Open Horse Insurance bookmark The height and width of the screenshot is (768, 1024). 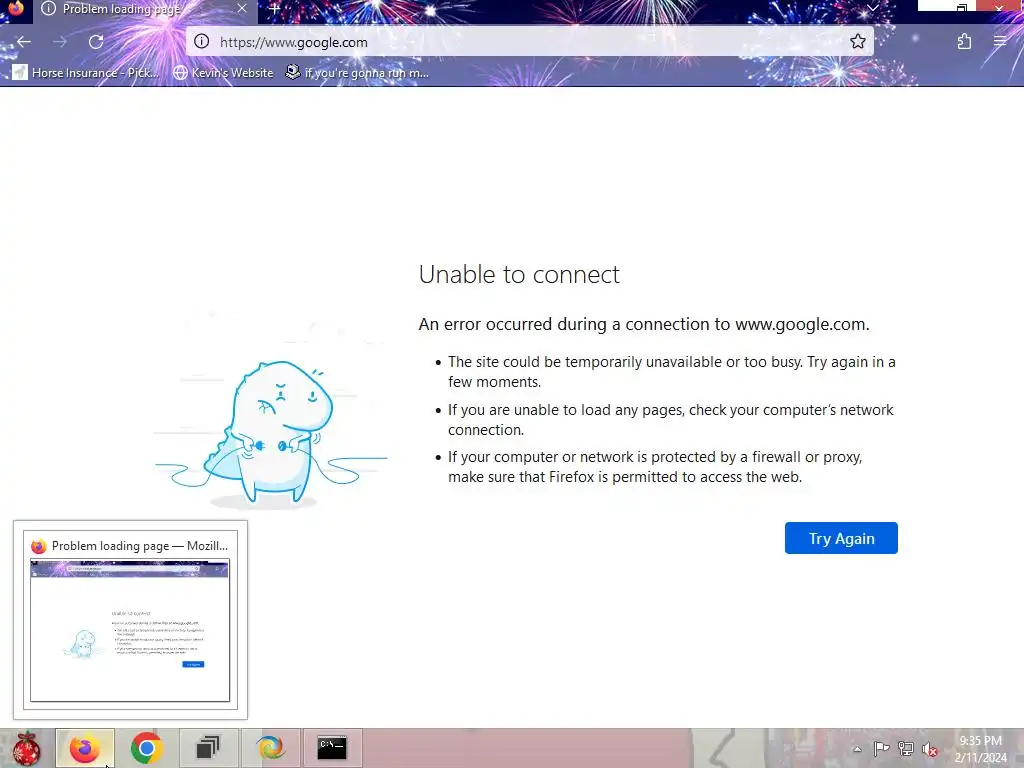[86, 72]
